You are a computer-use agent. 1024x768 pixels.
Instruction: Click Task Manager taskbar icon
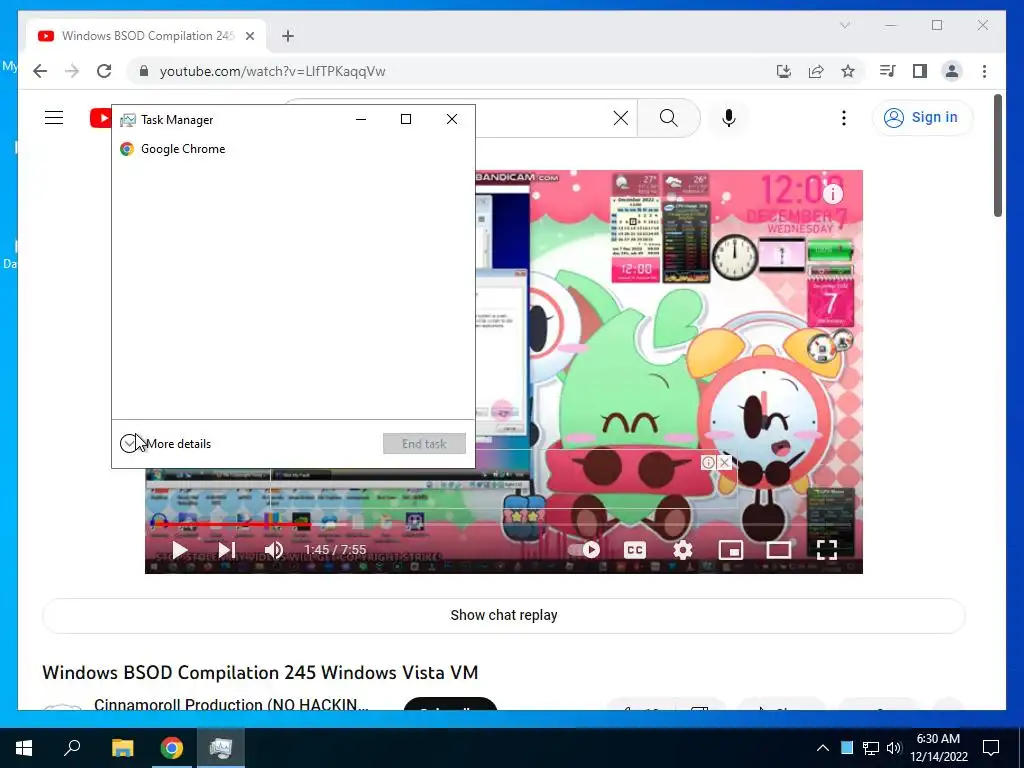221,748
